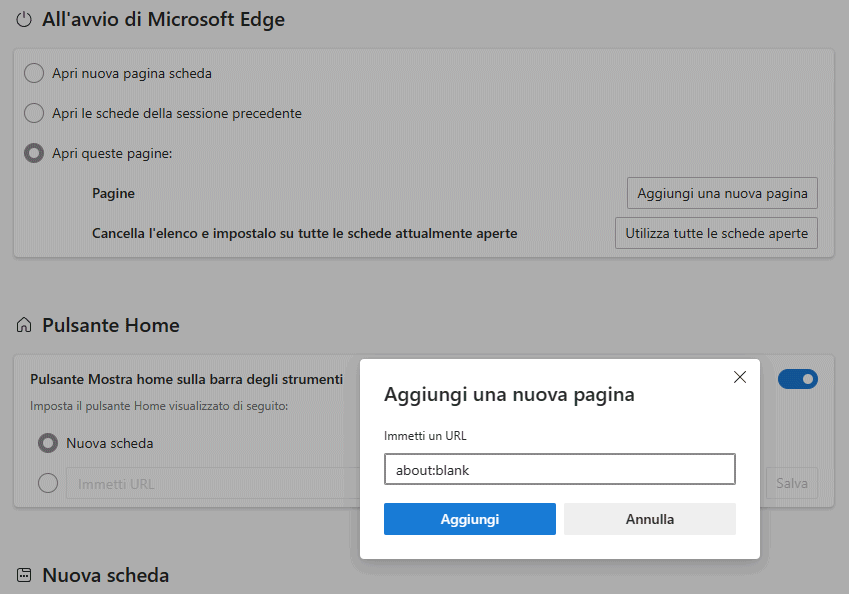Screen dimensions: 849x594
Task: Close the Aggiungi una nuova pagina dialog
Action: tap(740, 377)
